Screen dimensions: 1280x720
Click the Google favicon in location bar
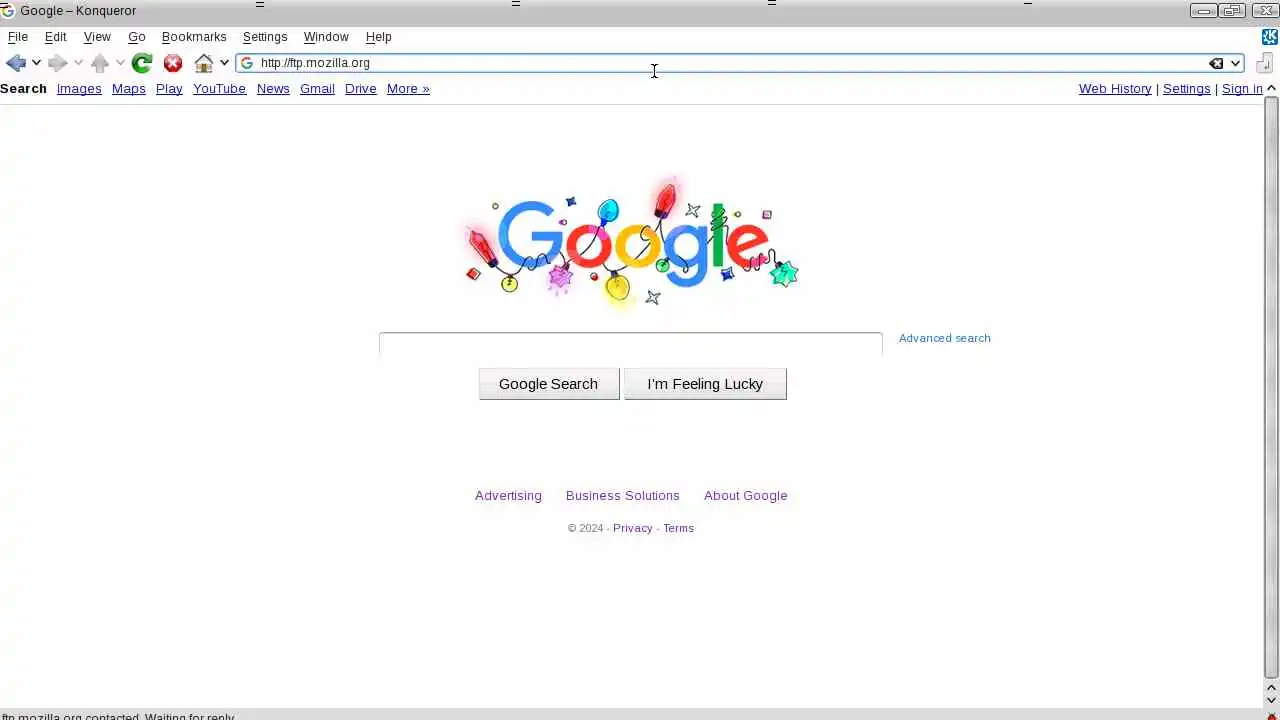click(x=247, y=63)
